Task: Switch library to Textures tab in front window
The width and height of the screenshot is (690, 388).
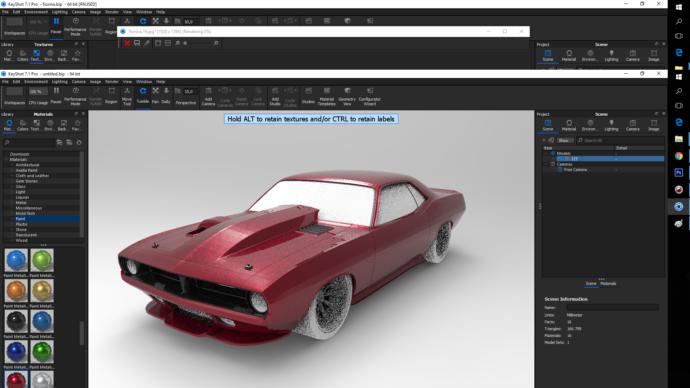Action: pyautogui.click(x=36, y=125)
